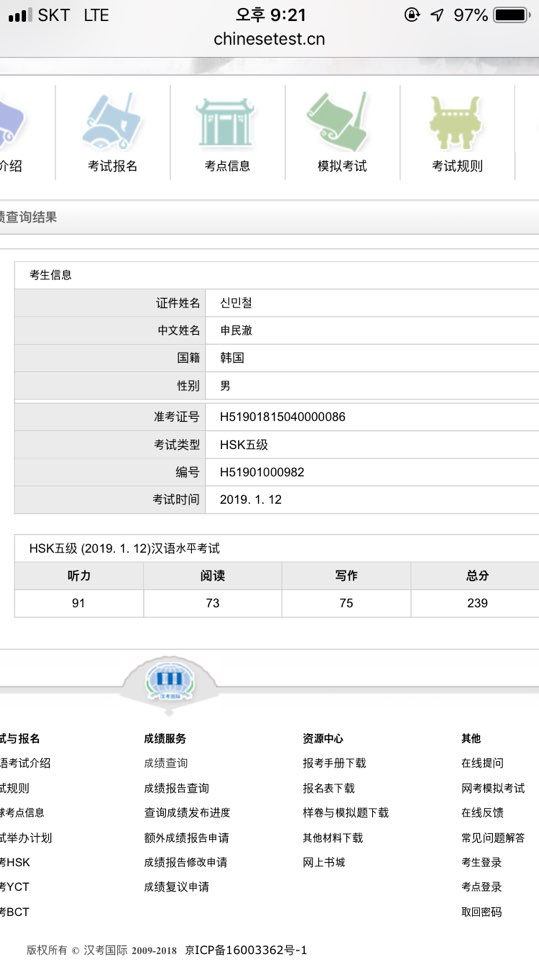The image size is (539, 960).
Task: Tap the cellular signal bars icon
Action: 20,15
